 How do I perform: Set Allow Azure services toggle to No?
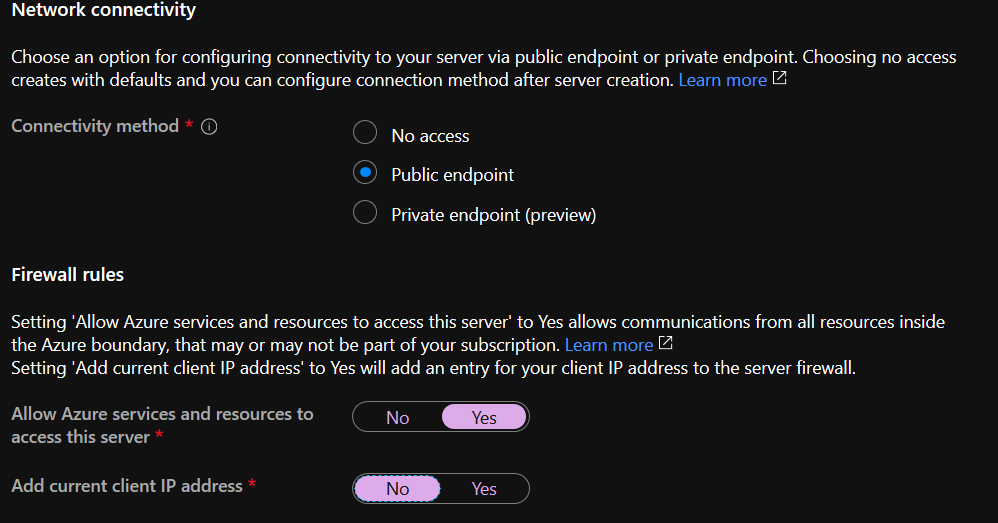398,417
